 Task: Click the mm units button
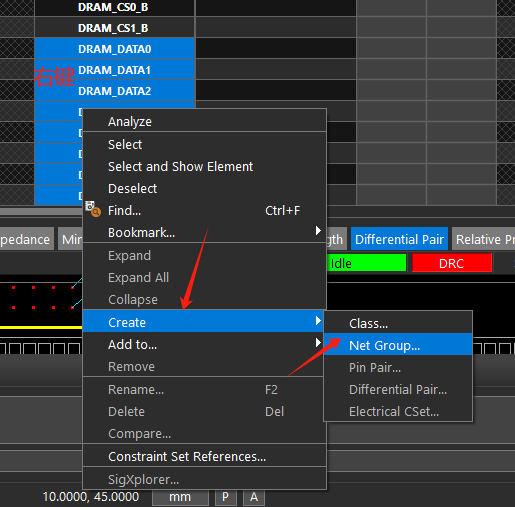[180, 497]
